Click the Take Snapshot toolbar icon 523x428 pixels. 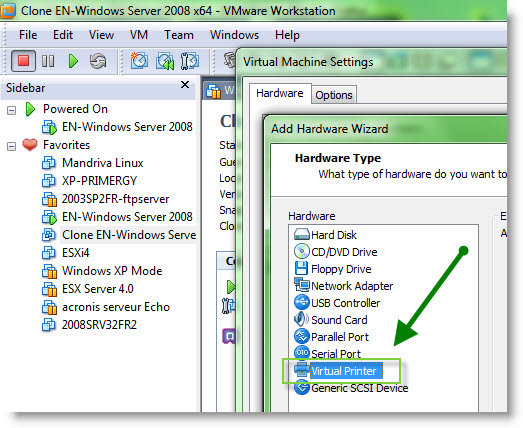coord(139,61)
